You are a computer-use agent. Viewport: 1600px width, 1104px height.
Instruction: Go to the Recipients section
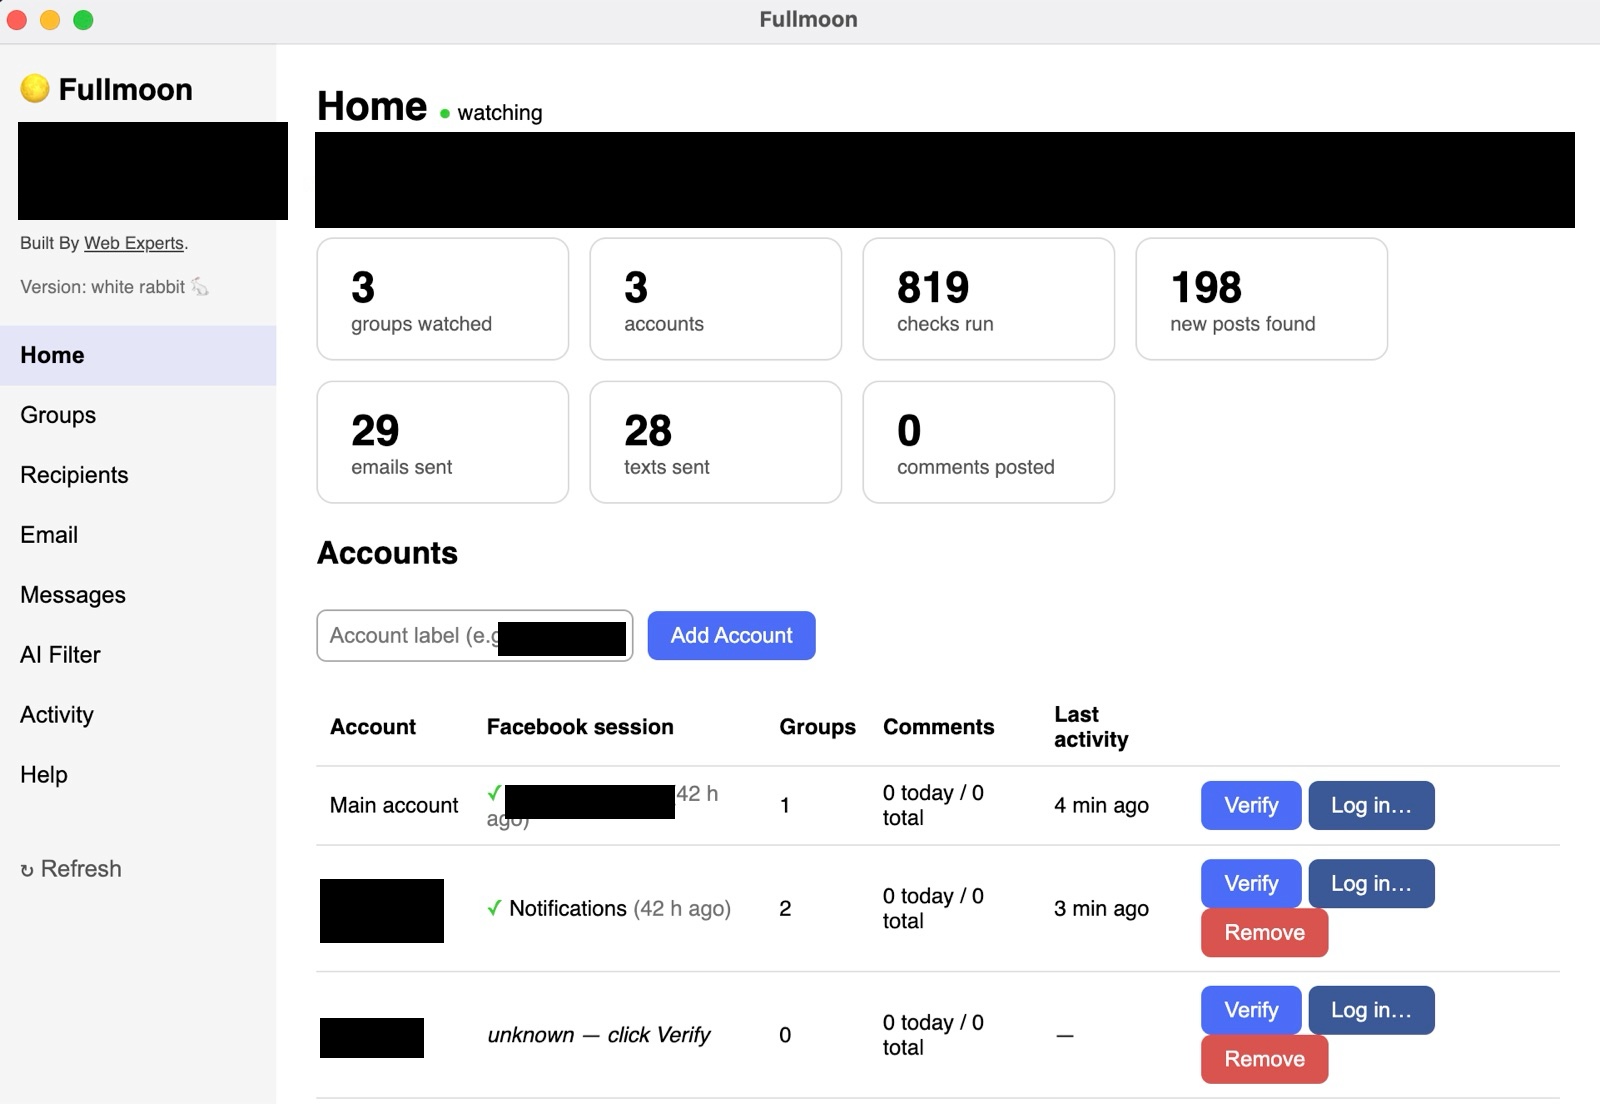click(138, 475)
